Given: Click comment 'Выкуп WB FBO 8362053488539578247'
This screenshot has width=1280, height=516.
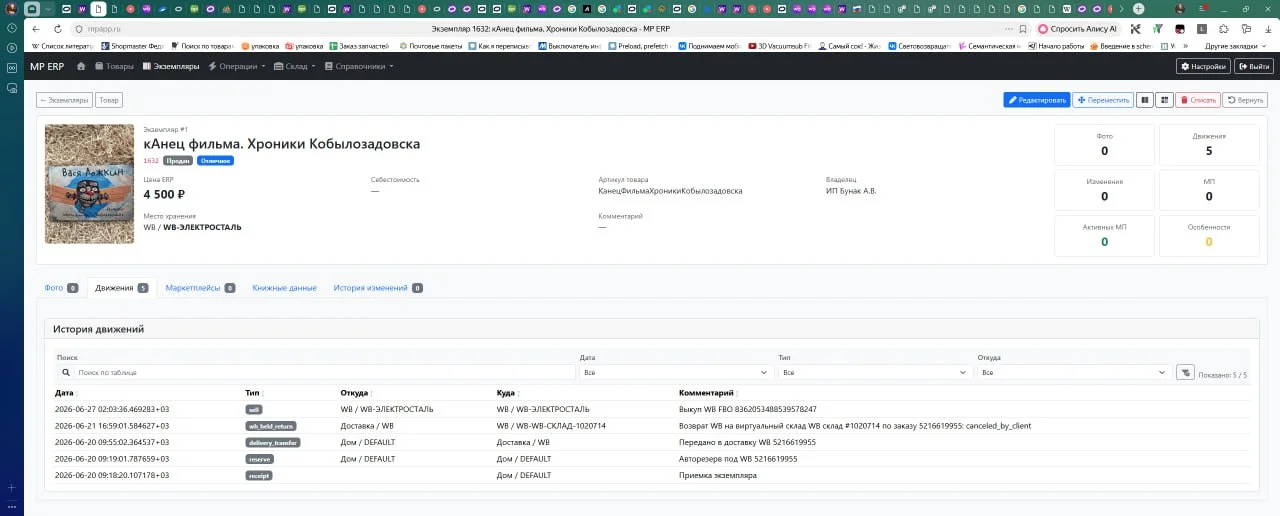Looking at the screenshot, I should tap(748, 409).
